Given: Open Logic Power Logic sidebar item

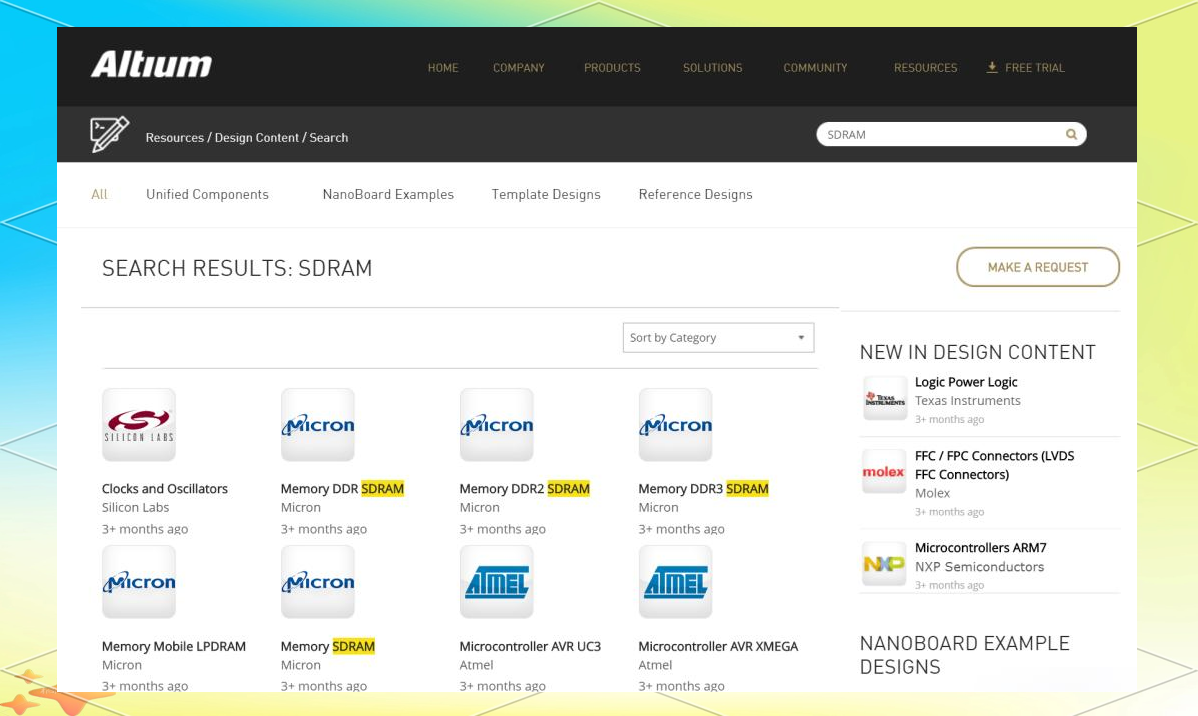Looking at the screenshot, I should point(966,382).
